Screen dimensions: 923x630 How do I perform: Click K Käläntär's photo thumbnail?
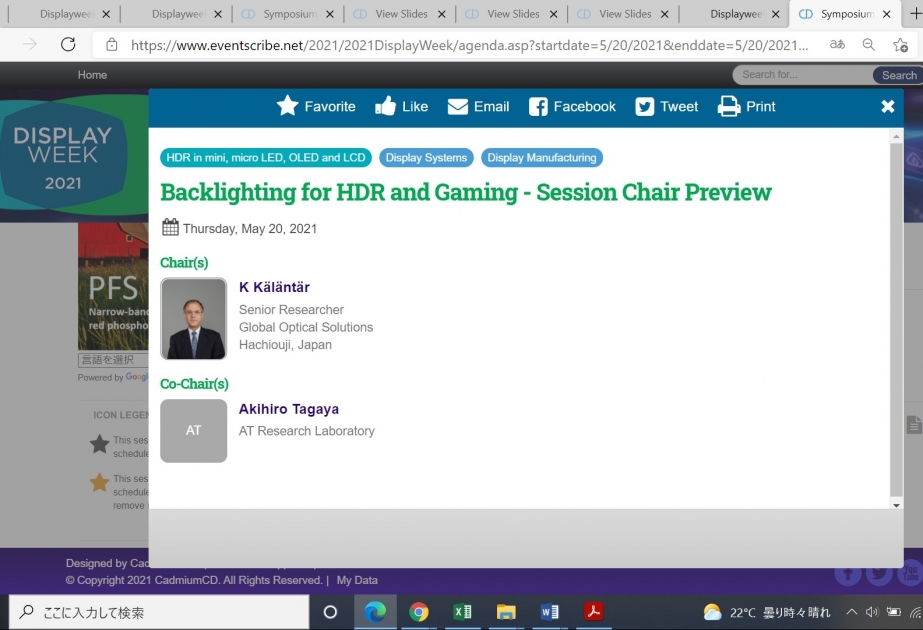(194, 319)
